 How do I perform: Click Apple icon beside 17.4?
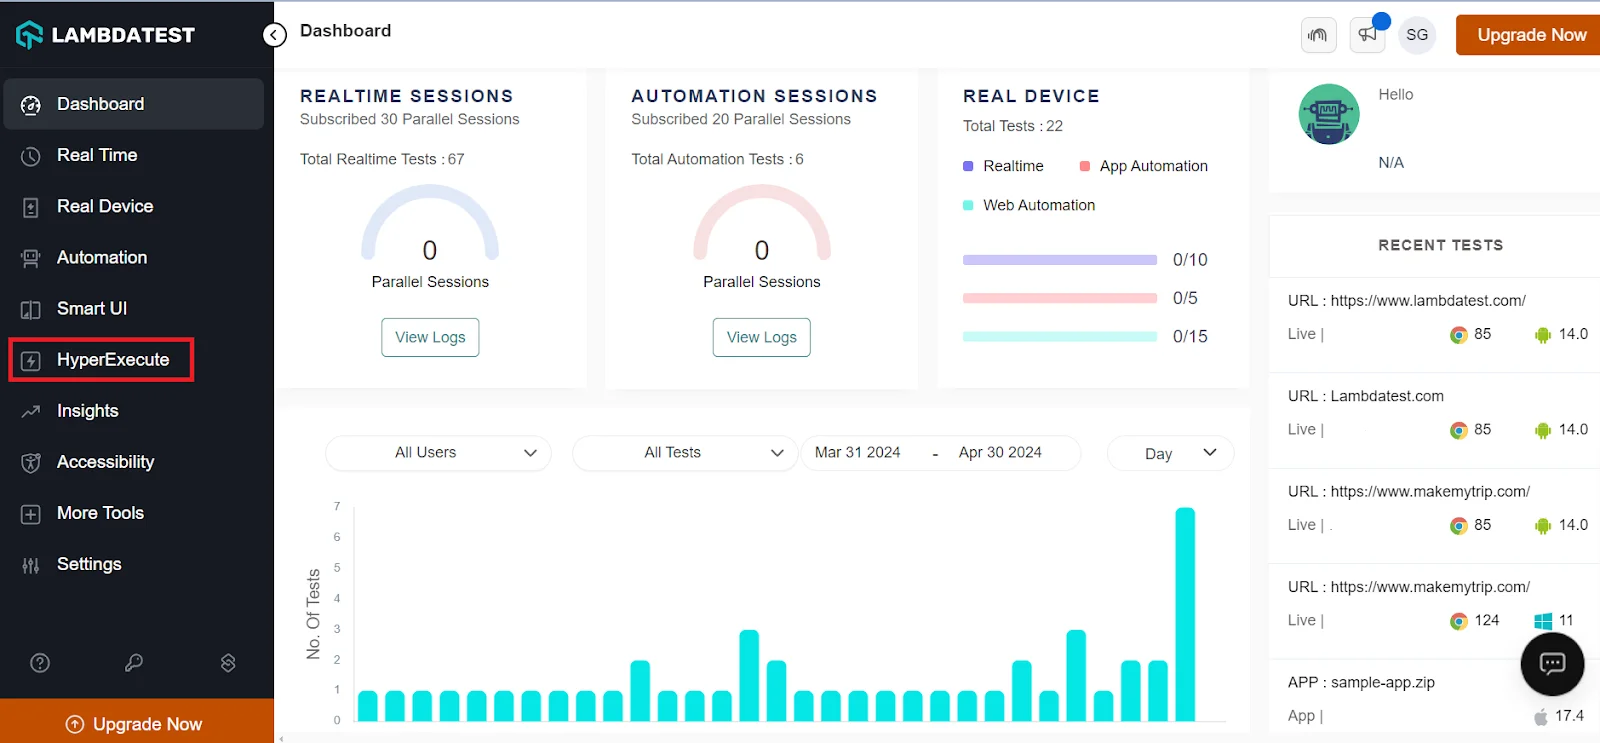[1541, 716]
